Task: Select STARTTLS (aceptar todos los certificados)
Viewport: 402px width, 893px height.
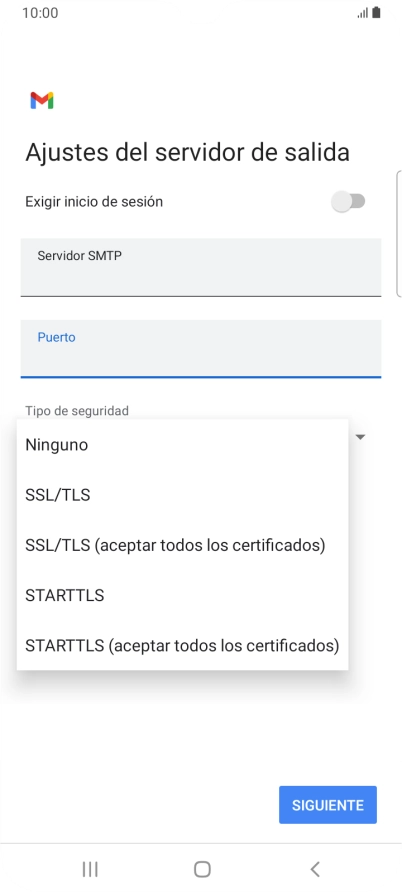Action: (183, 645)
